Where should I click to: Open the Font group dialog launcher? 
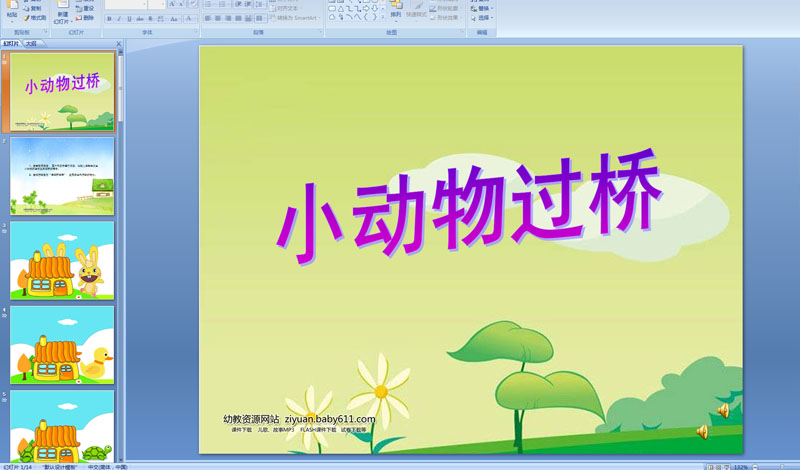click(195, 32)
